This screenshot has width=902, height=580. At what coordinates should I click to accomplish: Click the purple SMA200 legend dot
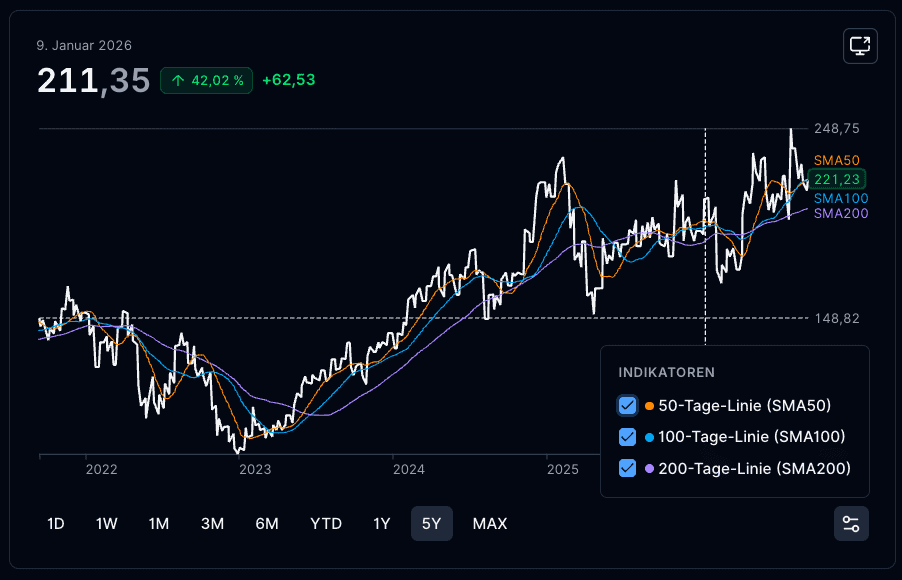tap(649, 468)
